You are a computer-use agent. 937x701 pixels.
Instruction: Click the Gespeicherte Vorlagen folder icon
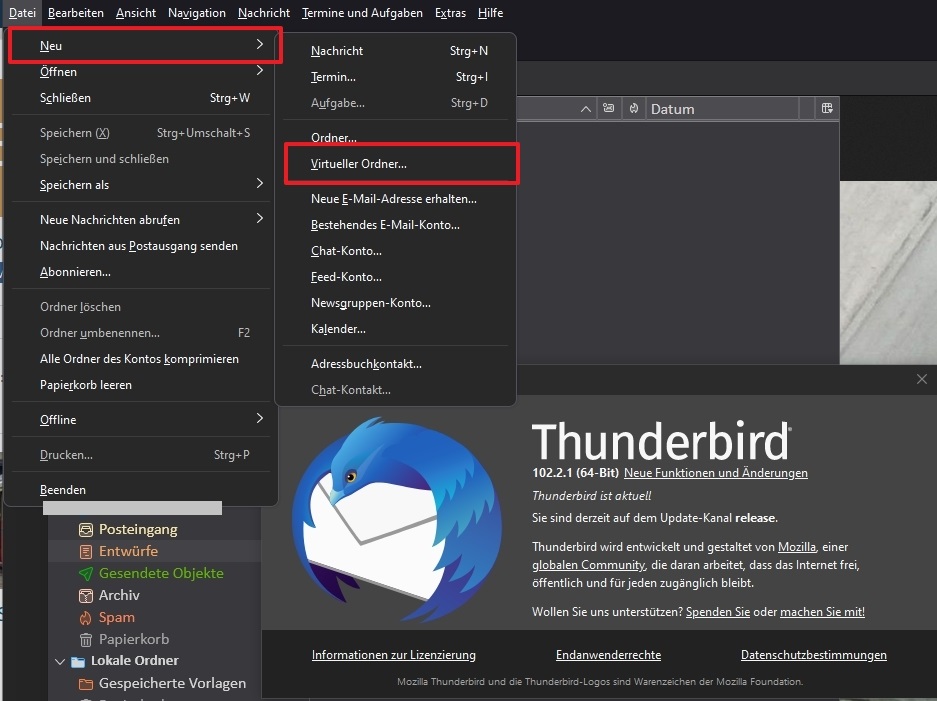coord(86,684)
